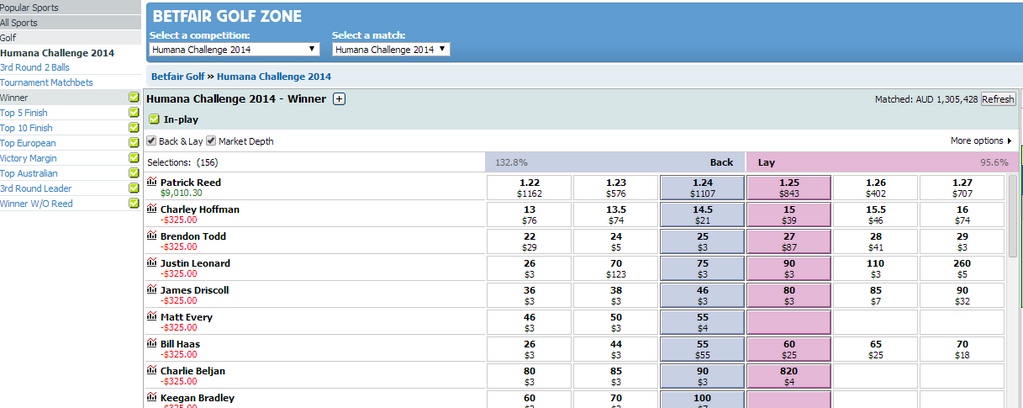Open the chart icon beside Bill Haas
The width and height of the screenshot is (1023, 408).
tap(151, 345)
